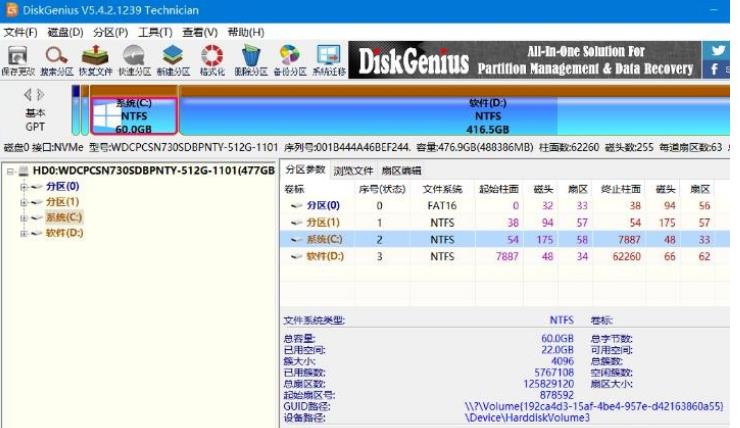This screenshot has width=740, height=428.
Task: Select 分区(0) in the disk tree
Action: coord(62,186)
